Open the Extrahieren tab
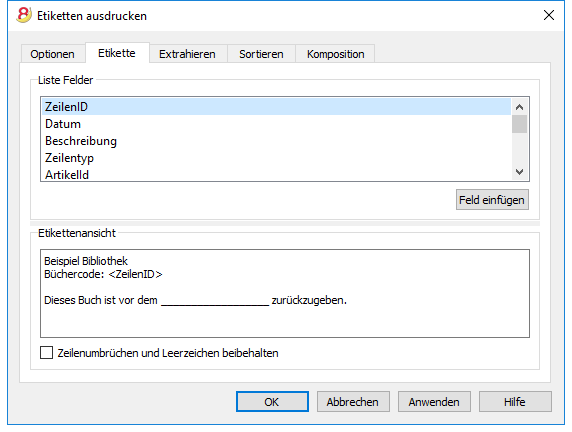 (187, 54)
